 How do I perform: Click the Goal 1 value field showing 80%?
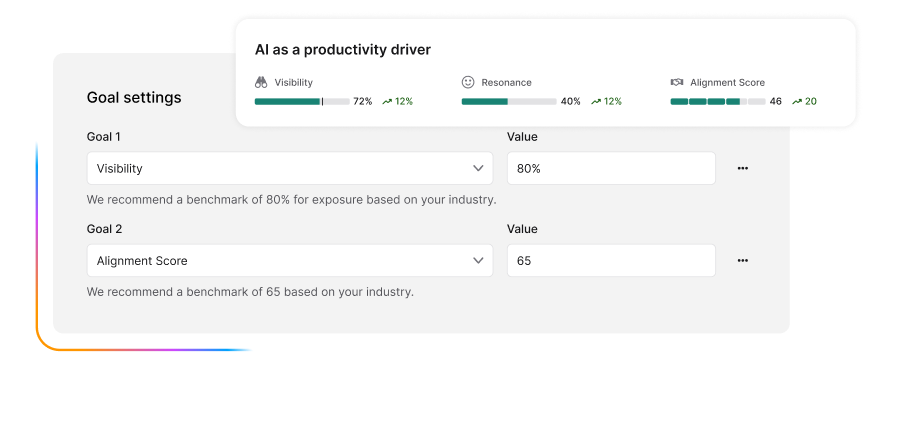pyautogui.click(x=611, y=169)
